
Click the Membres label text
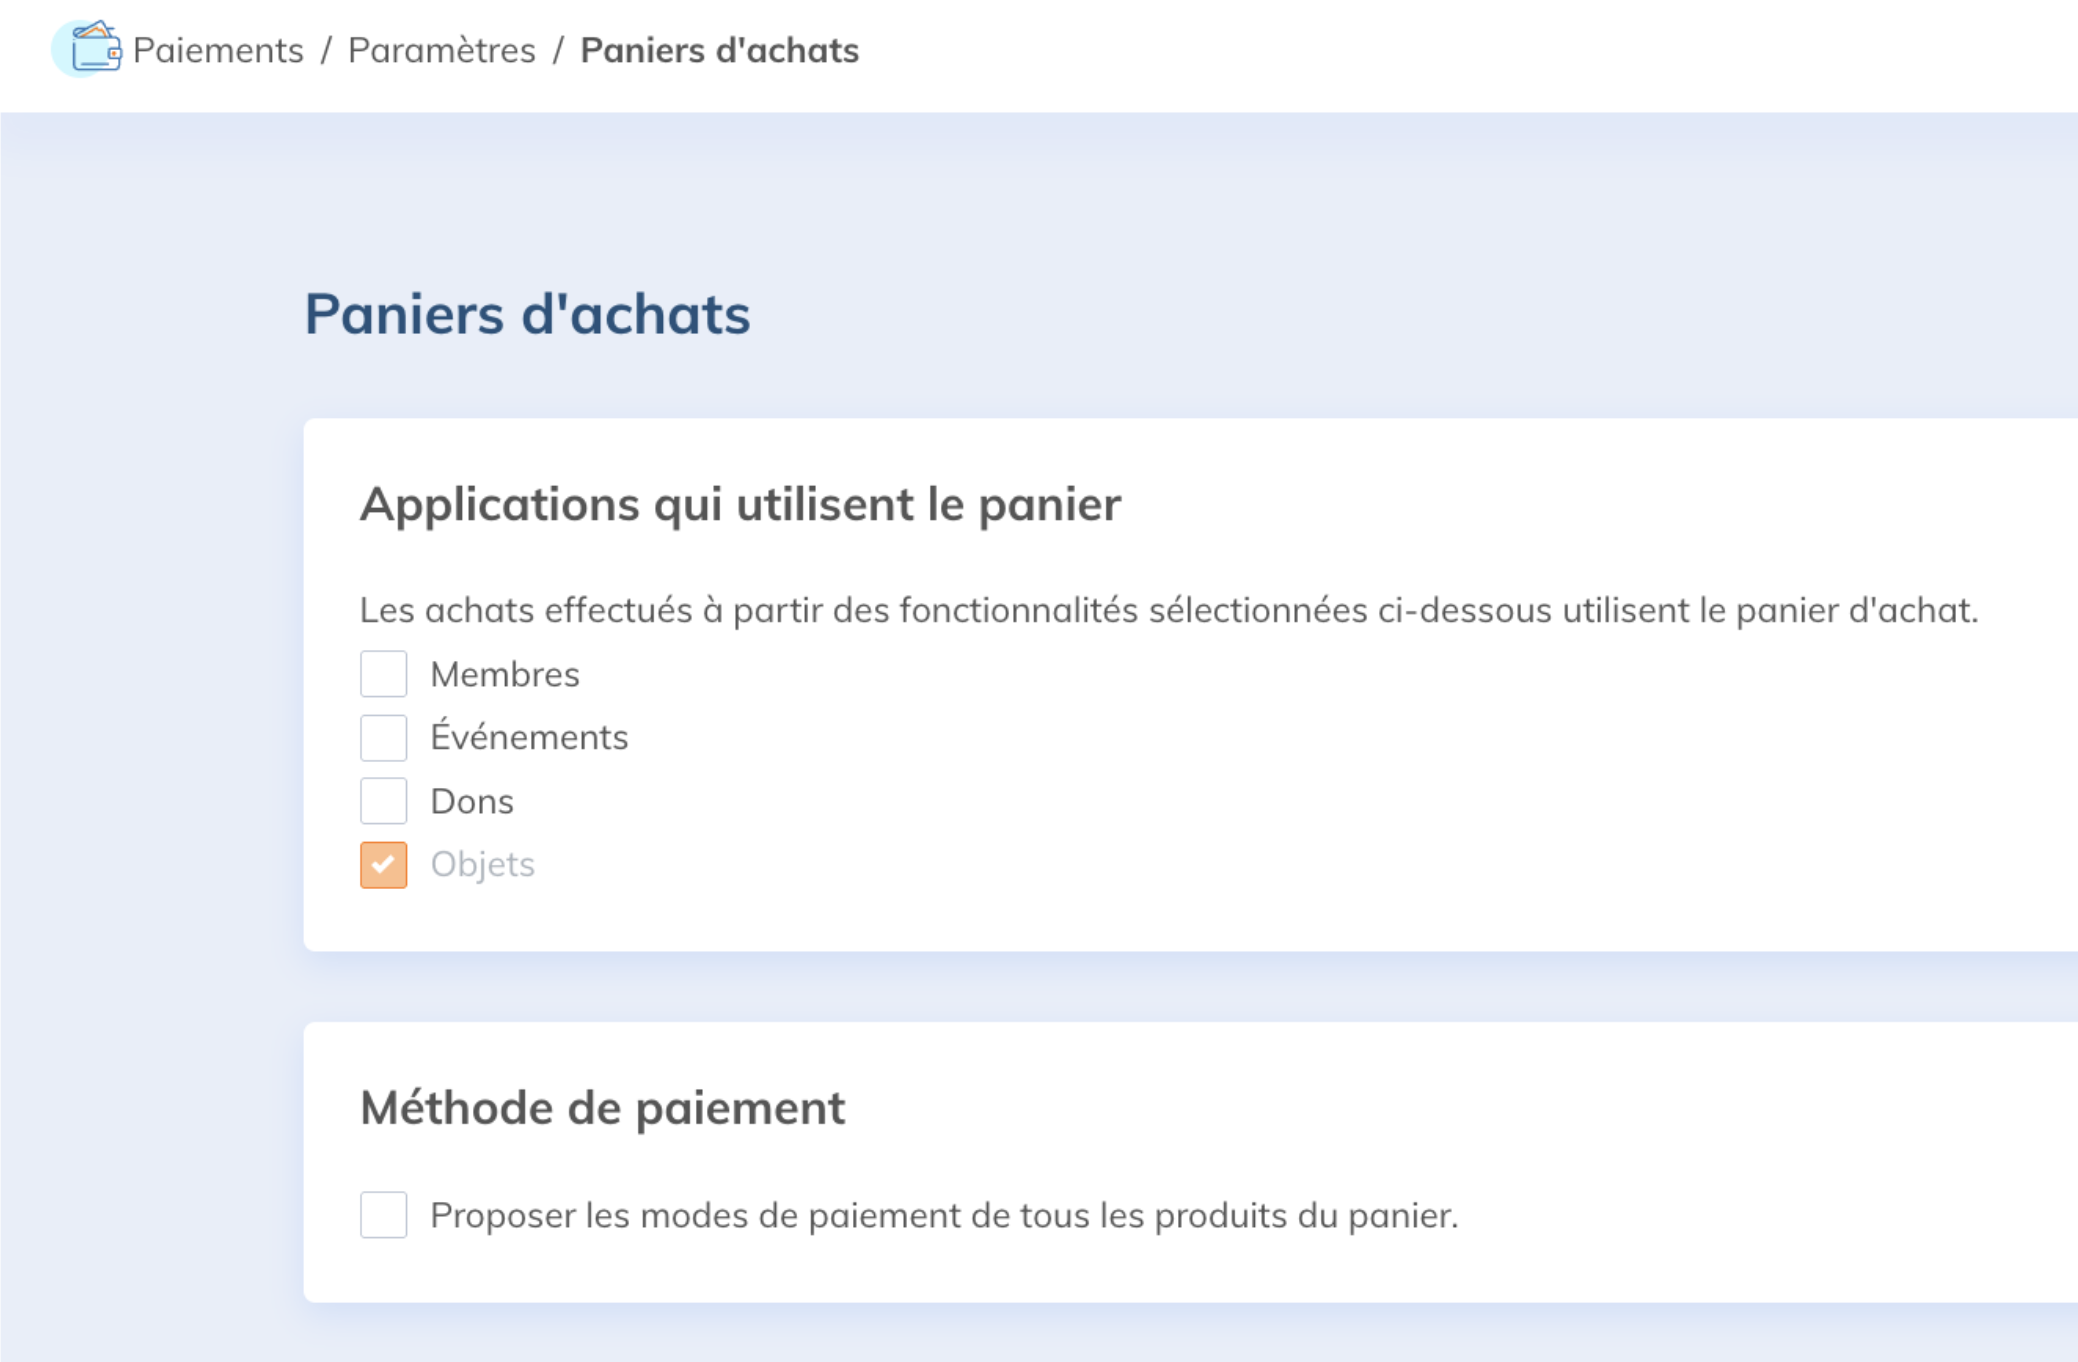[x=505, y=675]
